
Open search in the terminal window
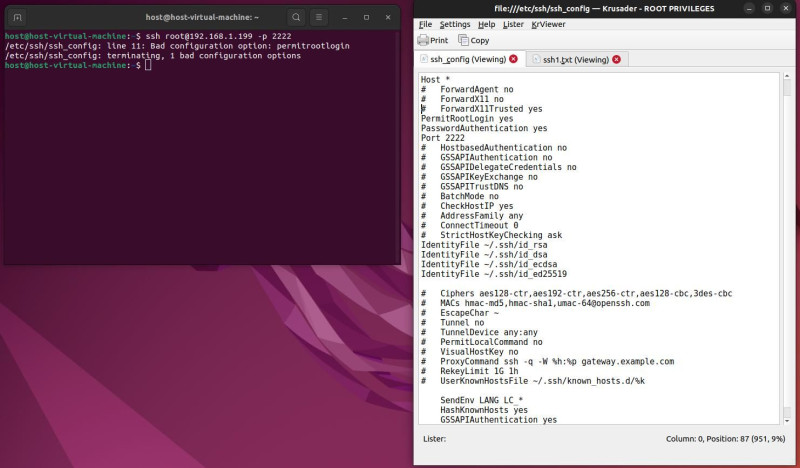click(296, 17)
